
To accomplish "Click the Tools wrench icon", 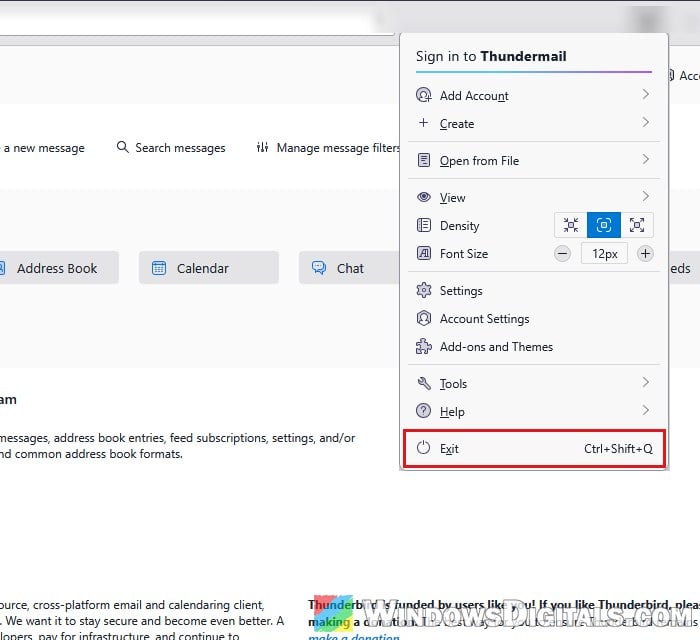I will [424, 383].
